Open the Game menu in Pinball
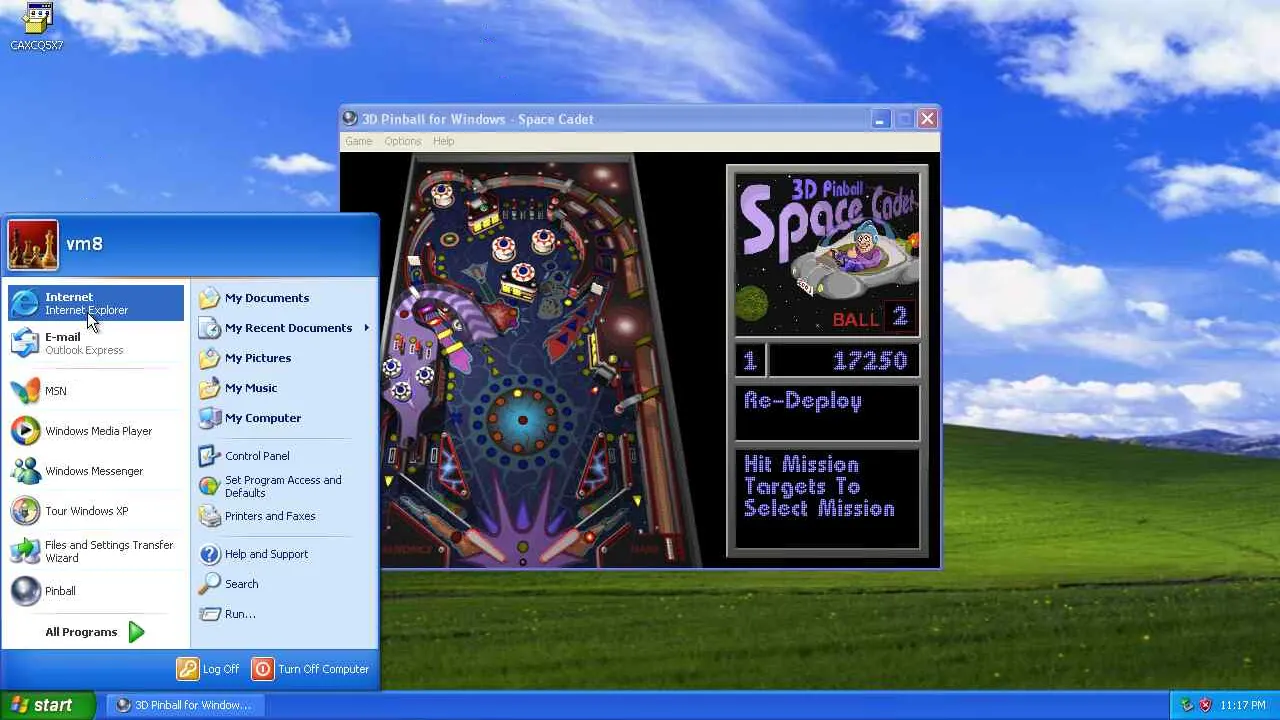Screen dimensions: 1280x720 (358, 141)
